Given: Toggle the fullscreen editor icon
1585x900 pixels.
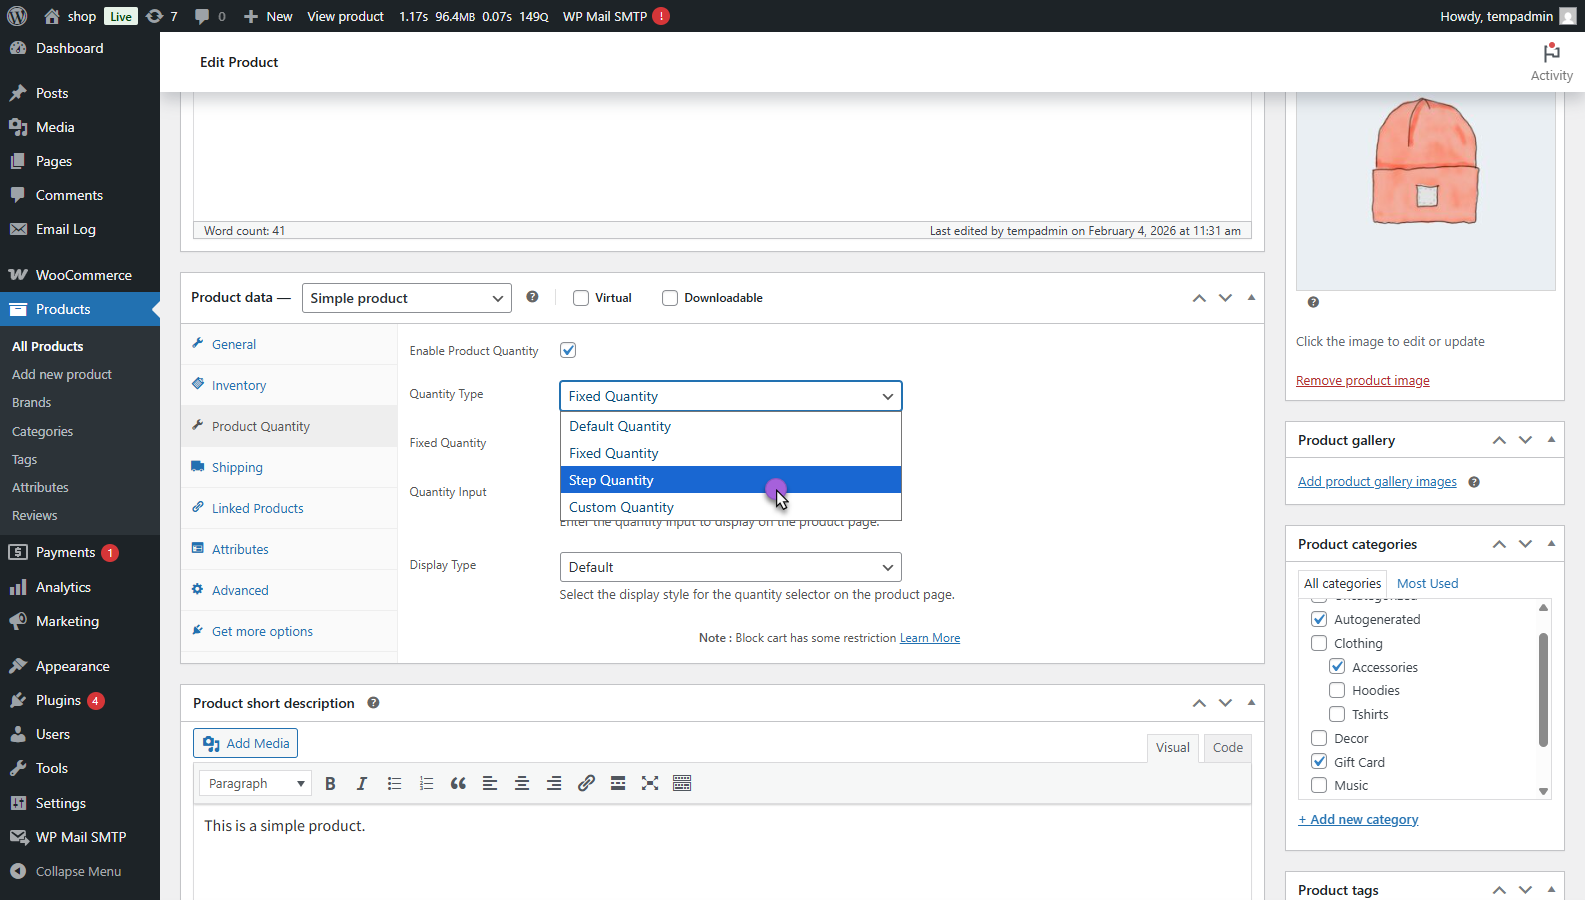Looking at the screenshot, I should 650,784.
